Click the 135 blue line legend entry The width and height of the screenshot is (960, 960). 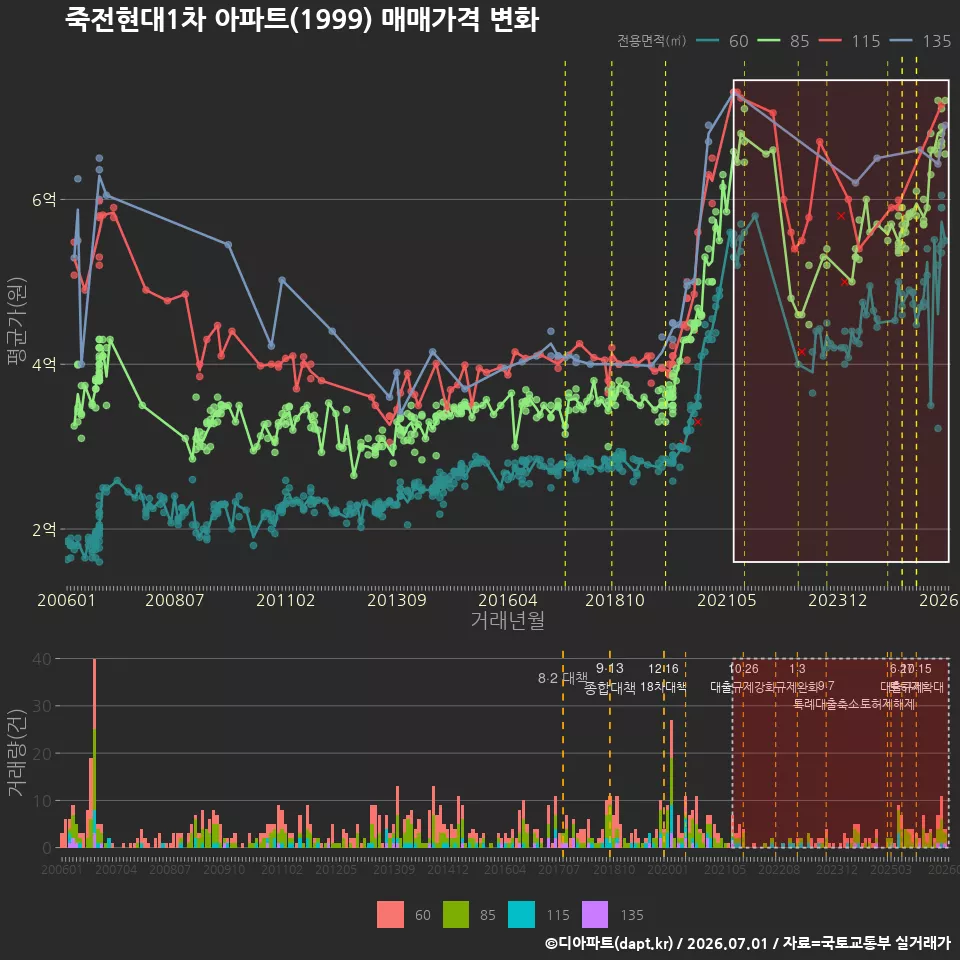(x=920, y=41)
